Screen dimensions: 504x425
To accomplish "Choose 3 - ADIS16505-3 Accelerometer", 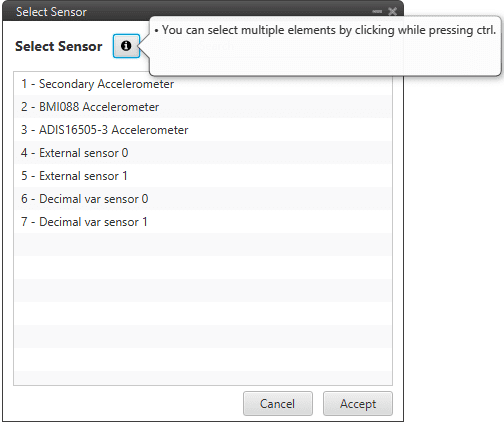I will pyautogui.click(x=203, y=130).
